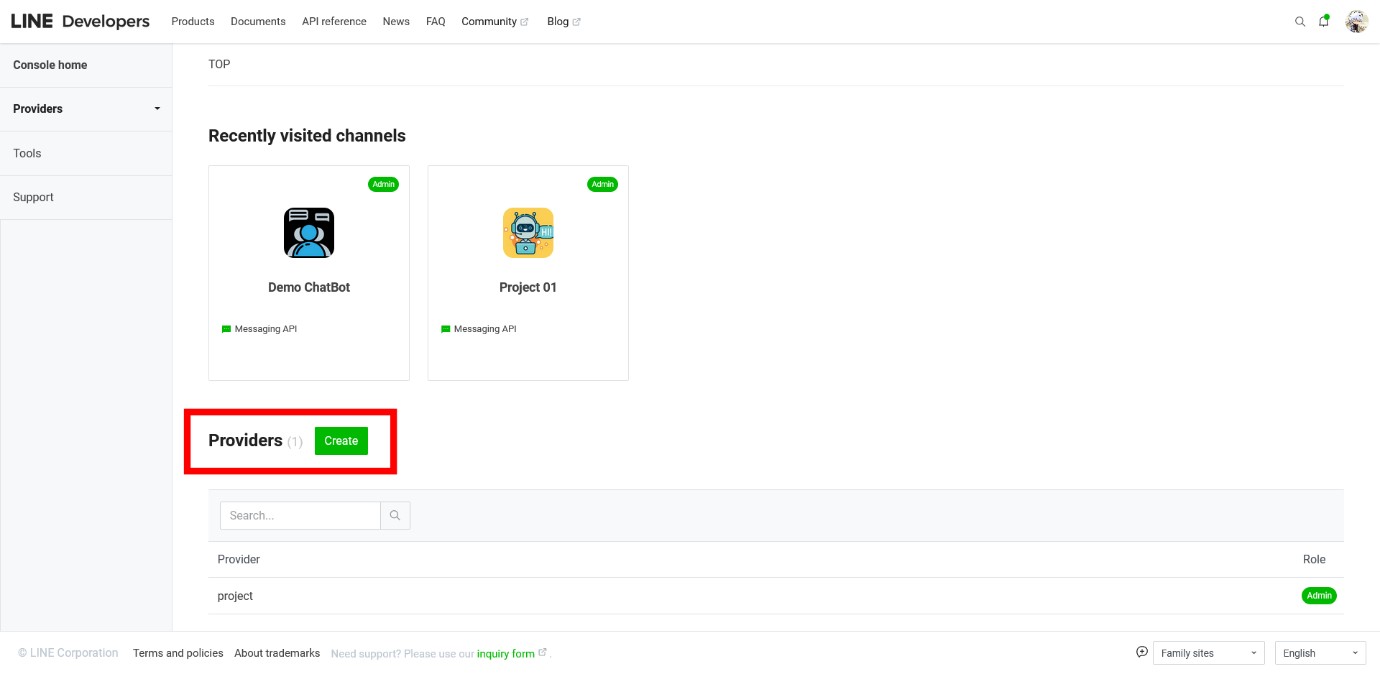1380x674 pixels.
Task: Click the Project 01 robot icon
Action: 528,233
